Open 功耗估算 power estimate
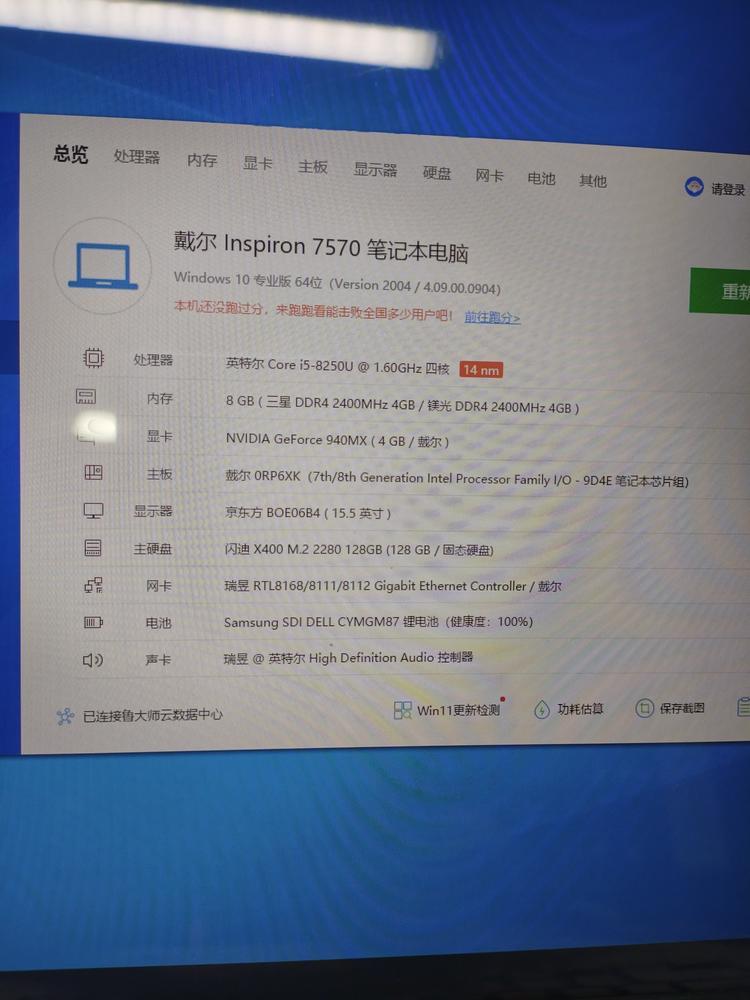This screenshot has height=1000, width=750. [569, 709]
